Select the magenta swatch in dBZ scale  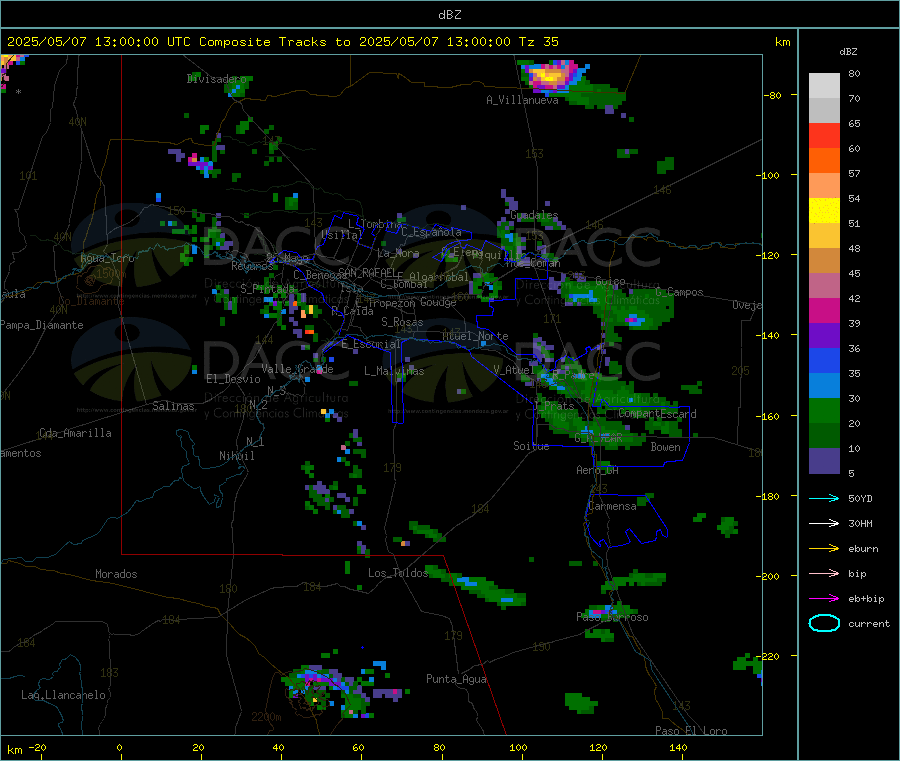point(824,310)
